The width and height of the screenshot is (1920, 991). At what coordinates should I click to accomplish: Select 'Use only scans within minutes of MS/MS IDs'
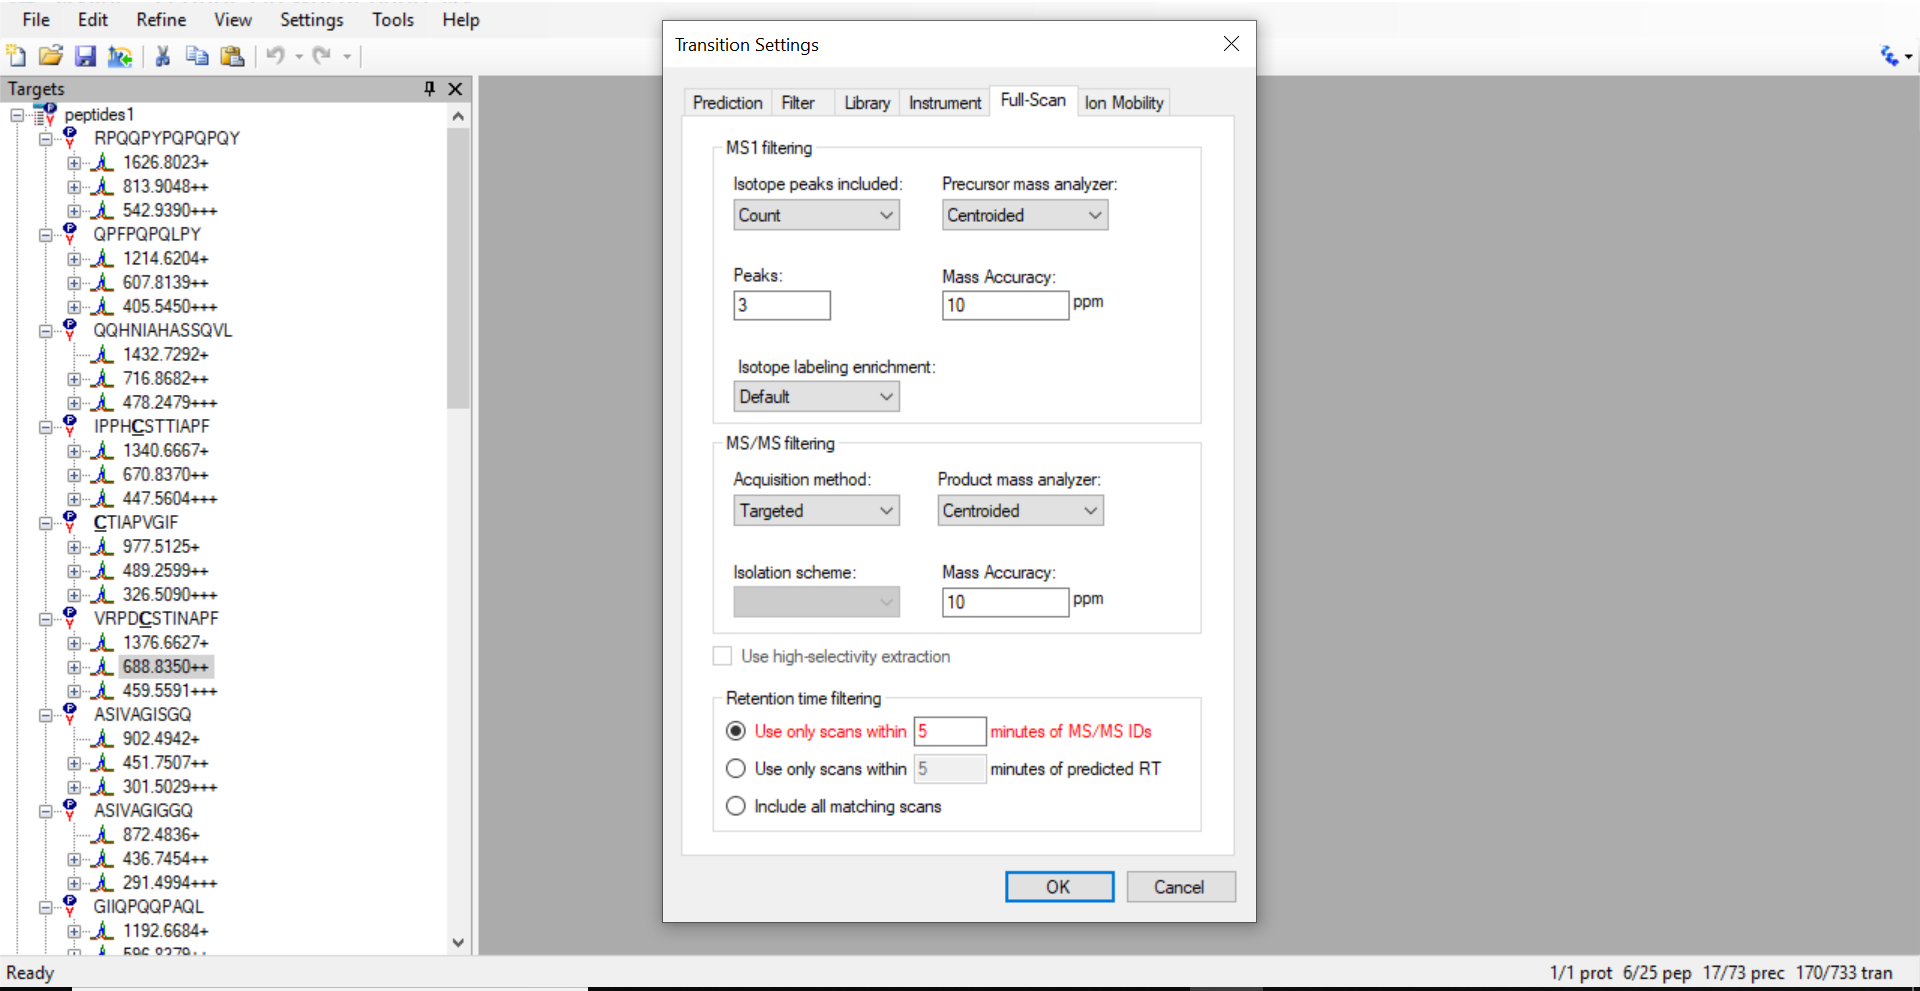coord(736,731)
